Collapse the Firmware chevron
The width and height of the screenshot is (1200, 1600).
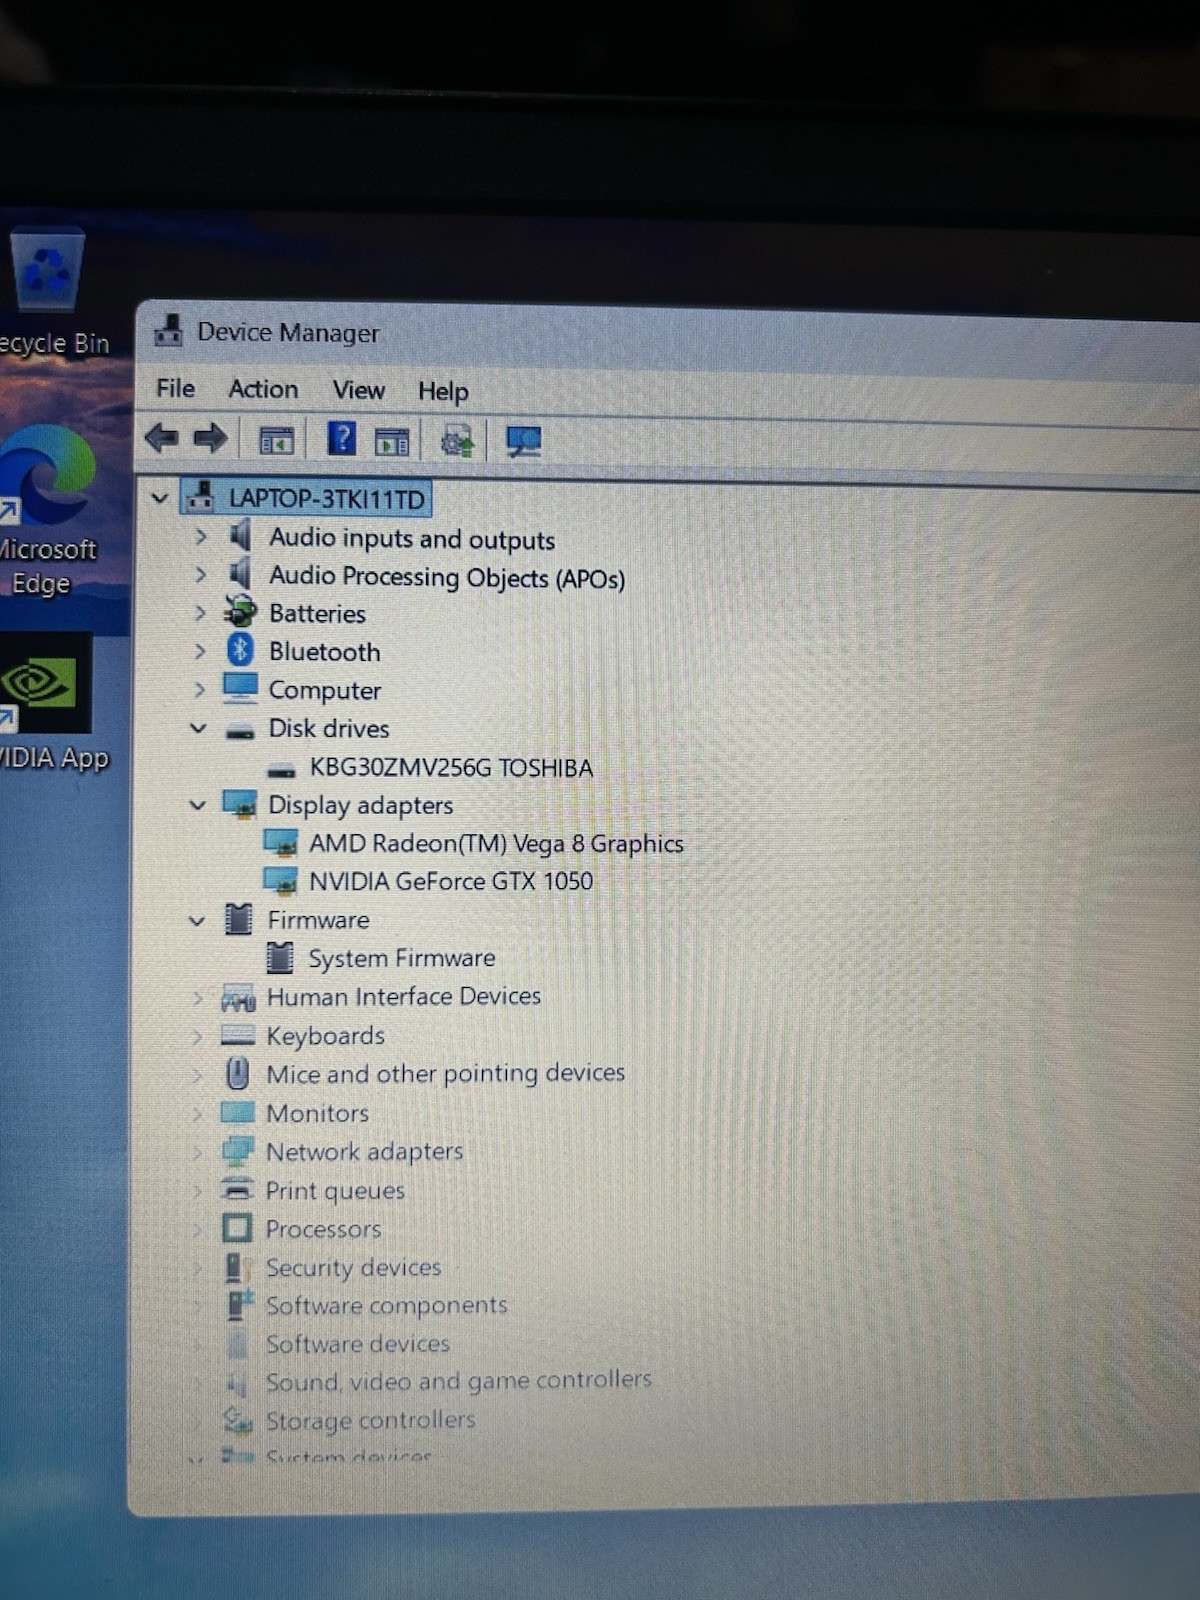click(196, 920)
